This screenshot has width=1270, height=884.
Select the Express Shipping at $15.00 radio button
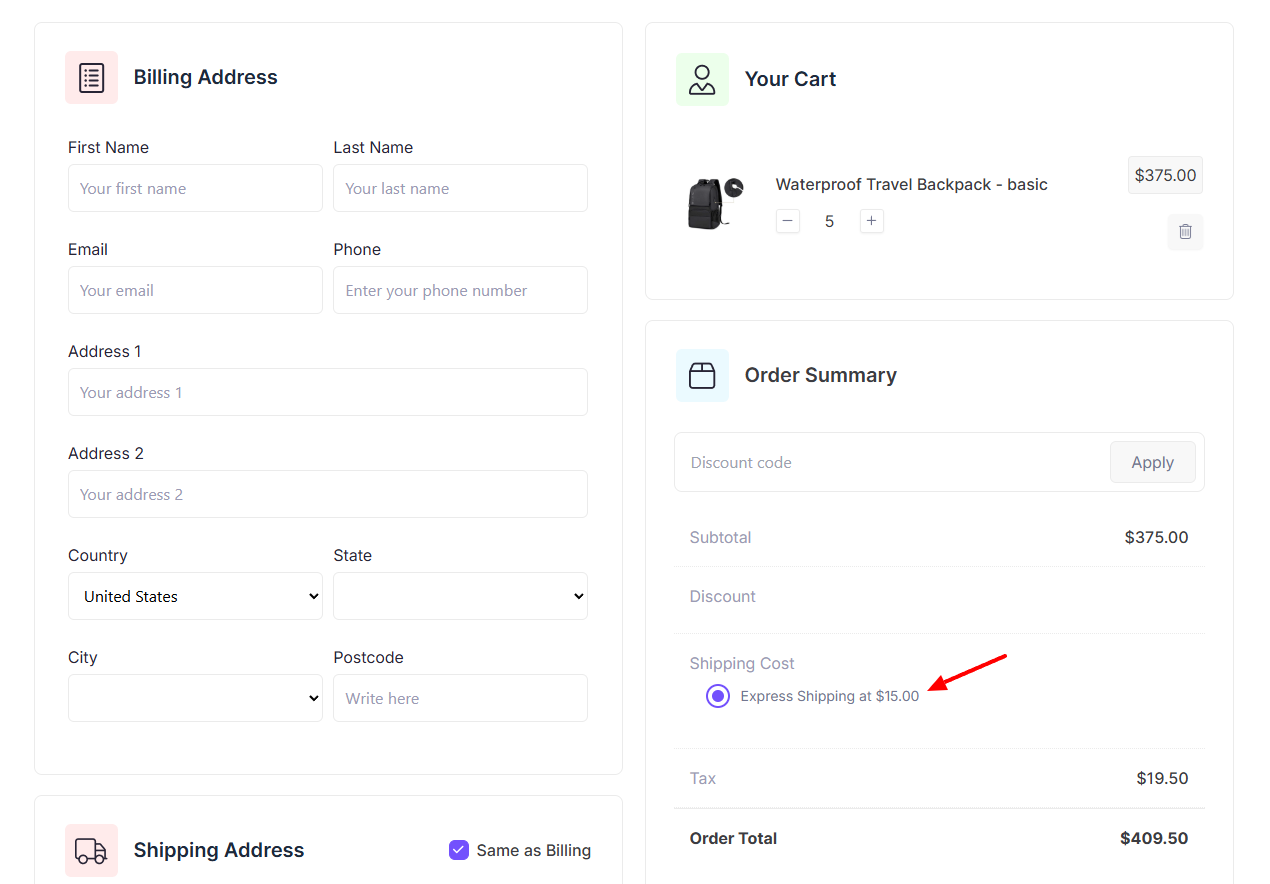[718, 696]
